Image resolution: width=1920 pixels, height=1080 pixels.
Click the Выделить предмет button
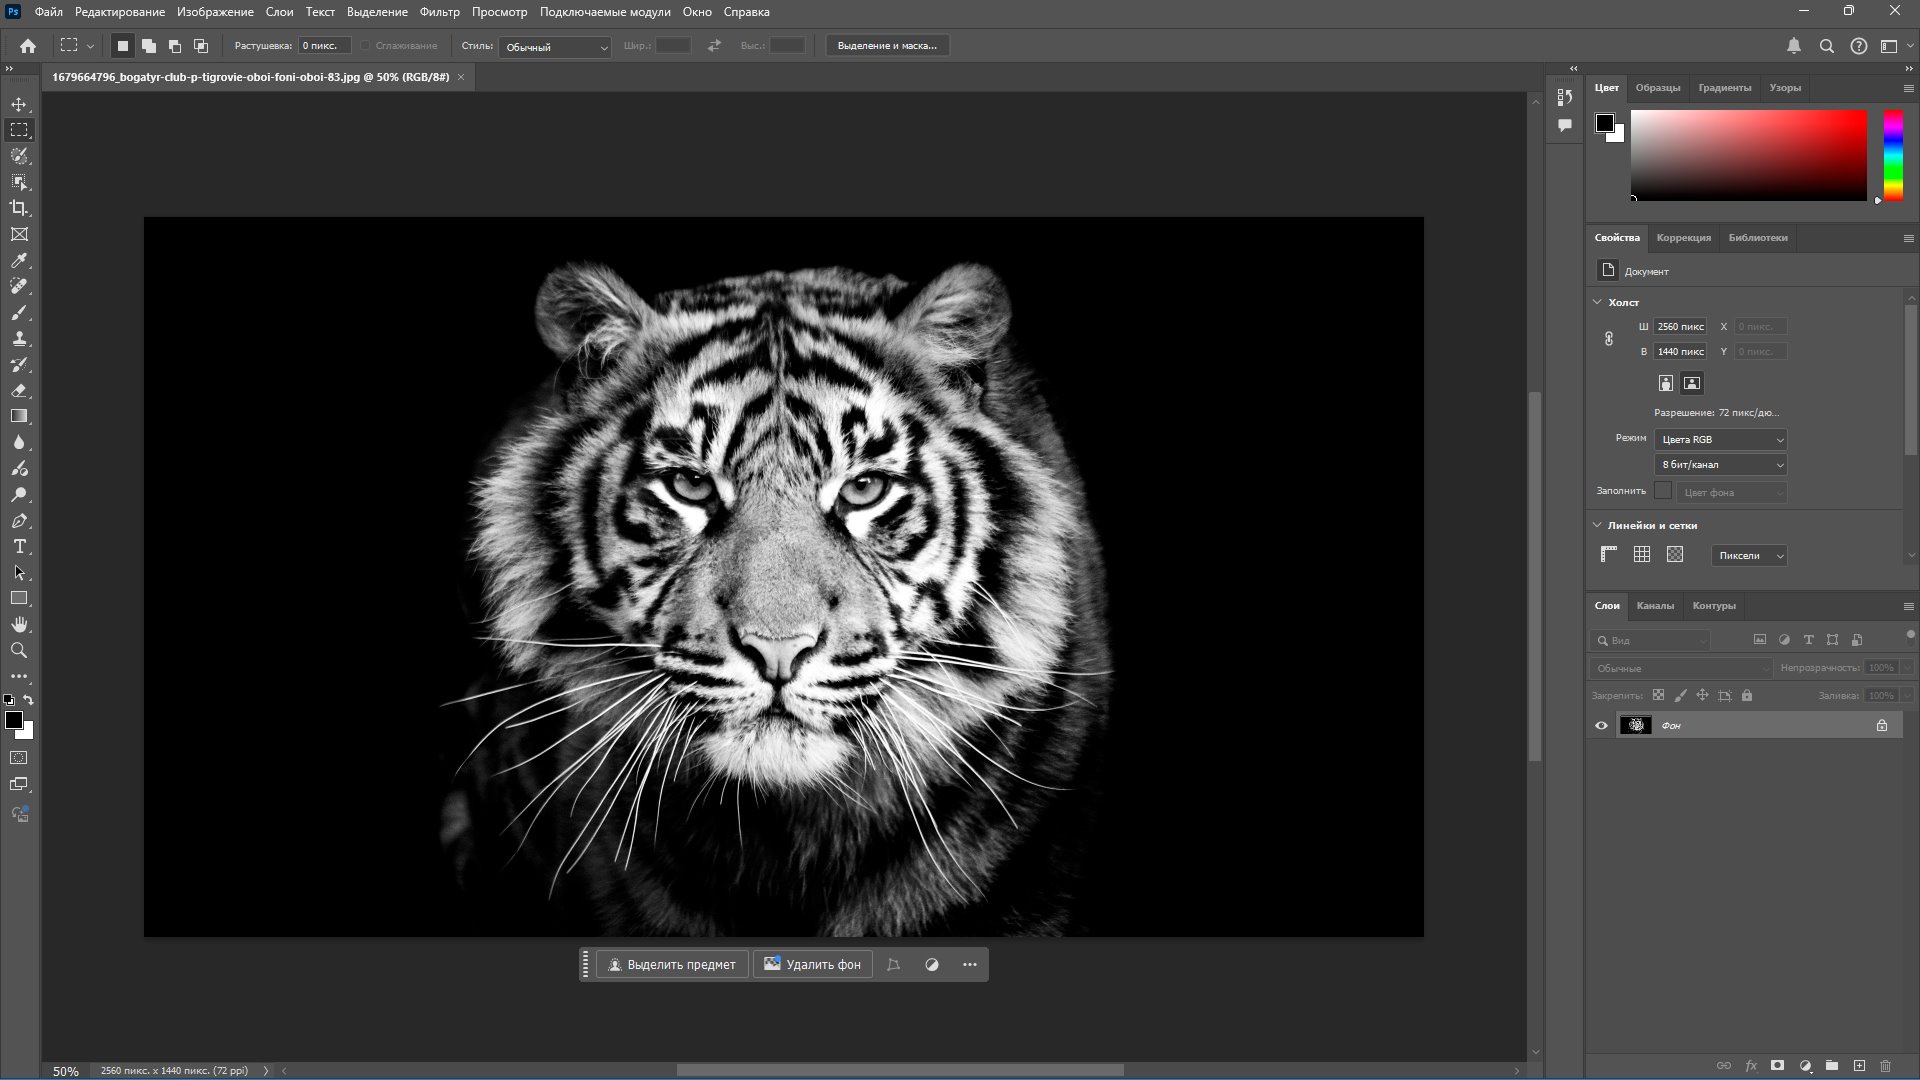click(672, 965)
